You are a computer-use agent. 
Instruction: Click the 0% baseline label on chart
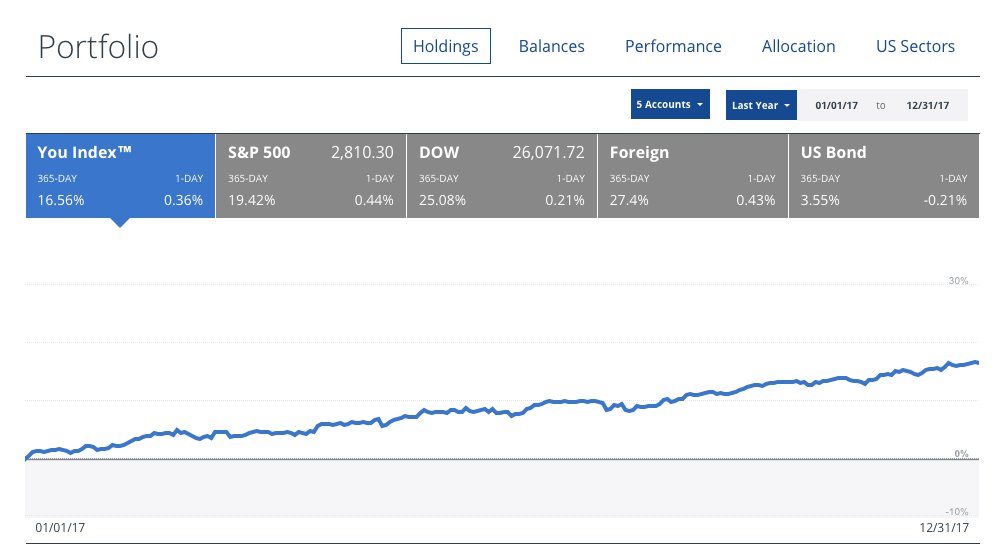[960, 454]
